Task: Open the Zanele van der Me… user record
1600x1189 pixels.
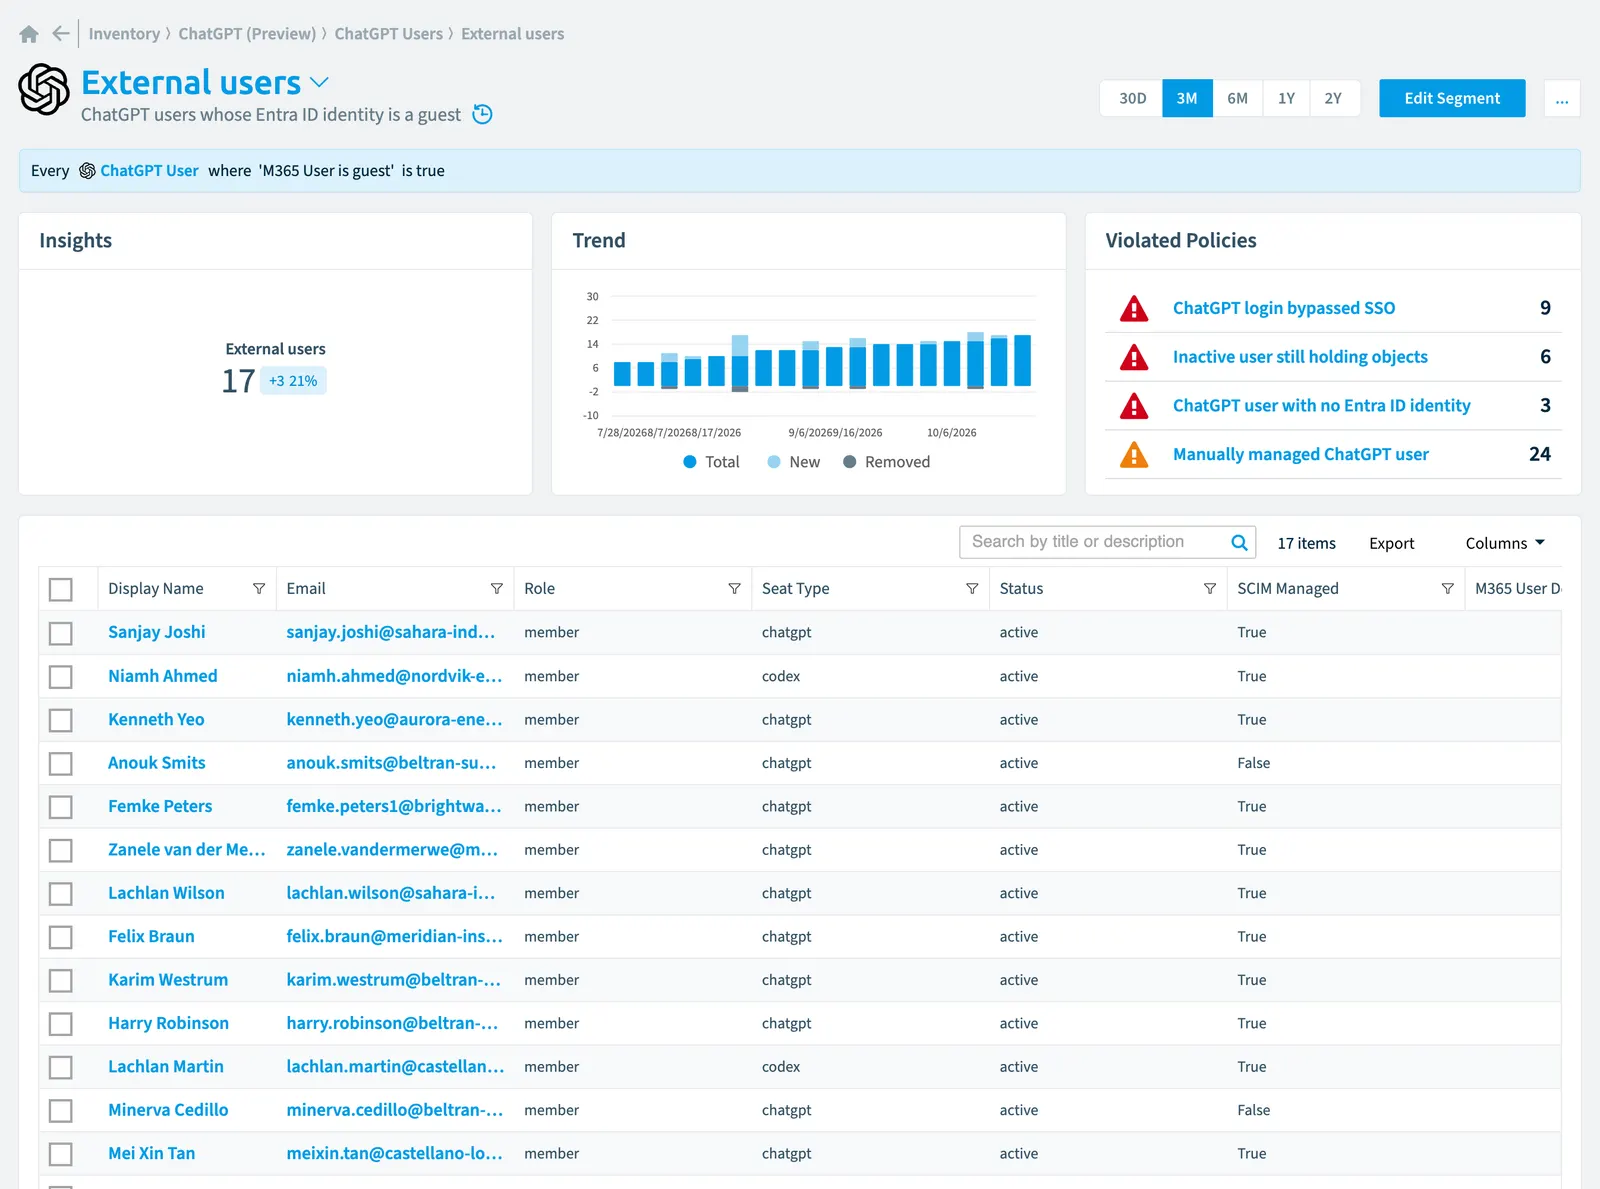Action: 187,850
